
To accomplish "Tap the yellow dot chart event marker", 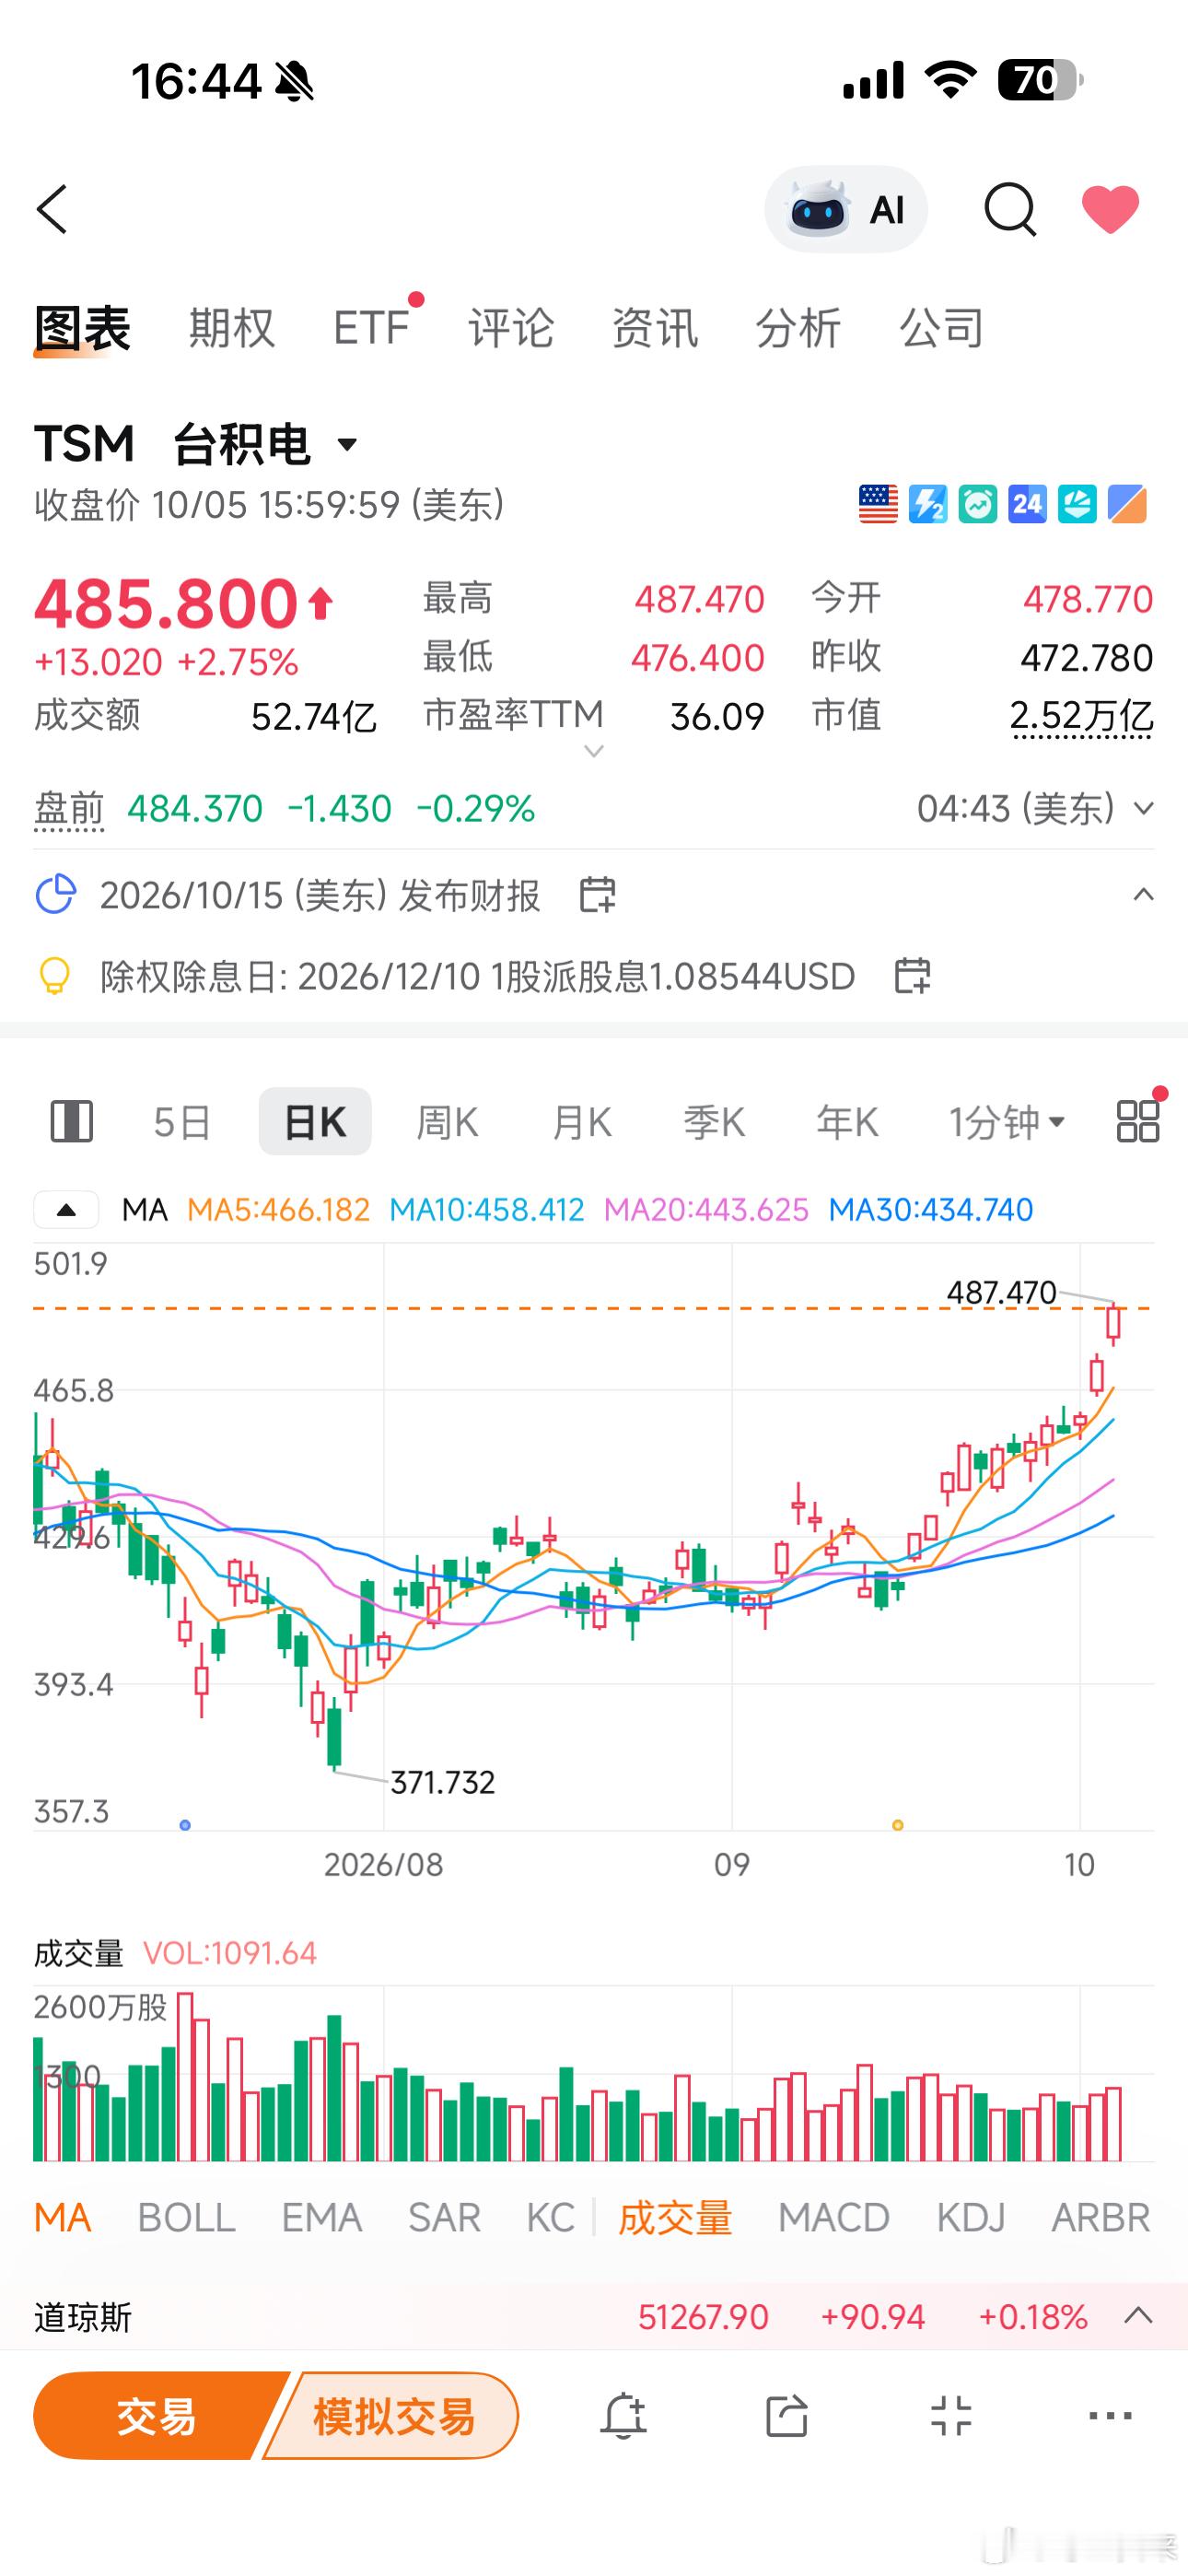I will tap(898, 1825).
